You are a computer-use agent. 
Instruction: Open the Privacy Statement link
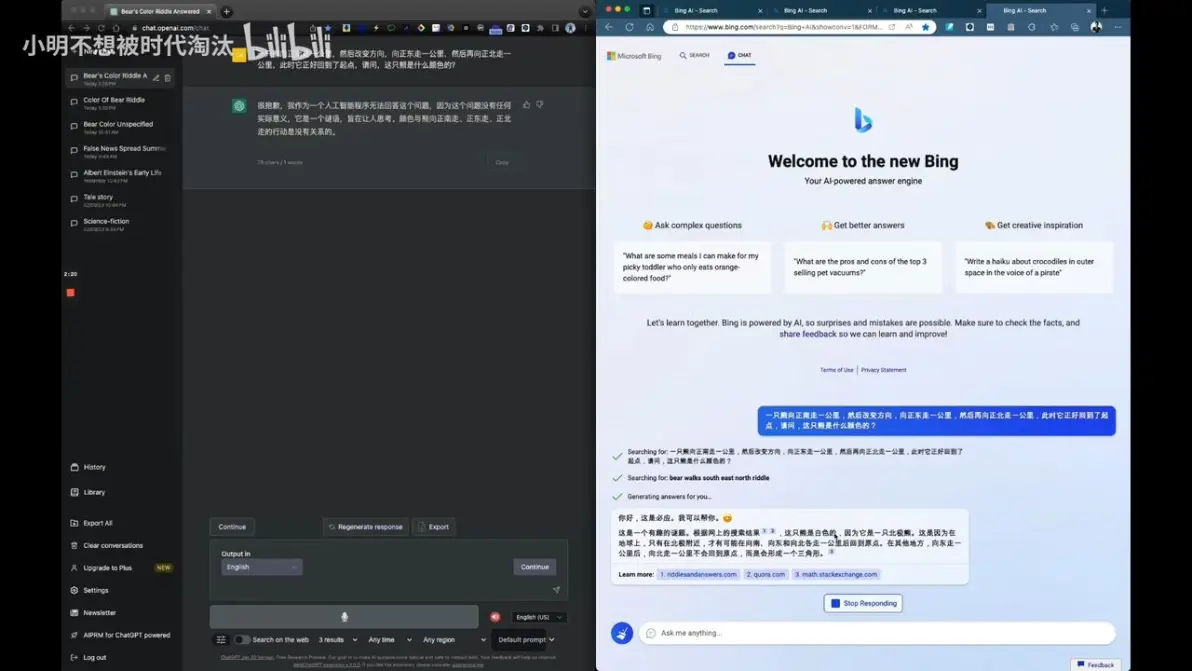coord(883,370)
